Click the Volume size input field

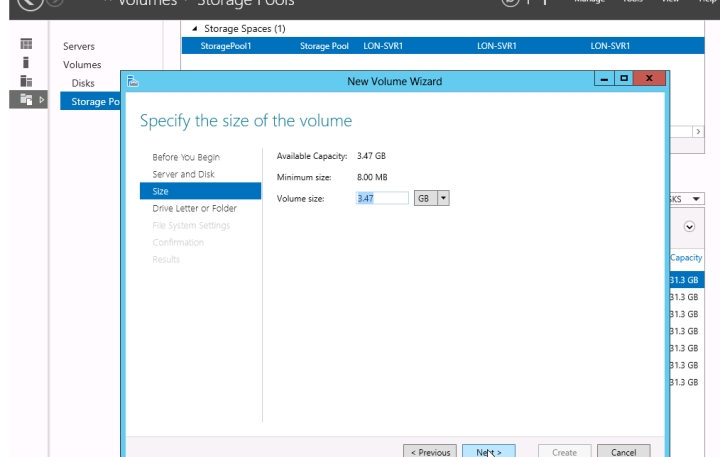click(382, 199)
